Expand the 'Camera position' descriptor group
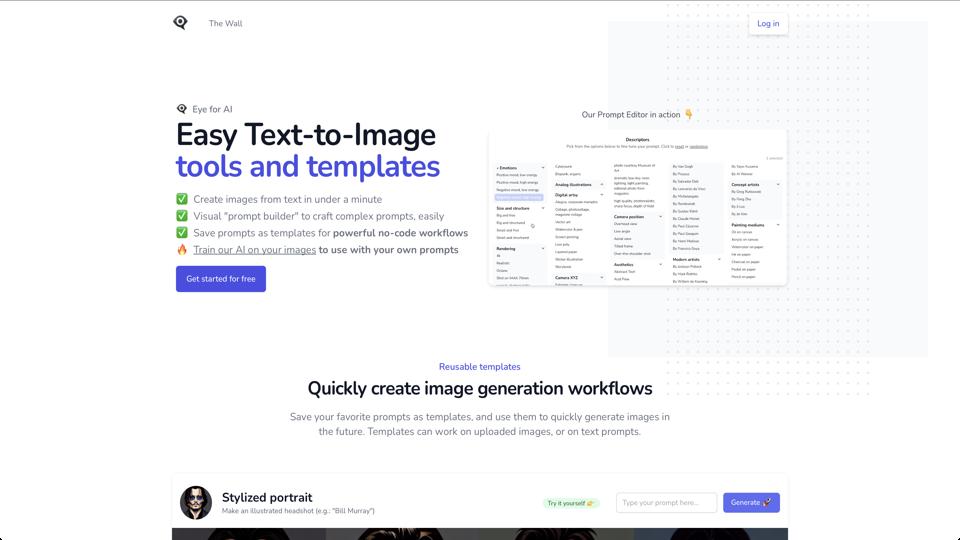Screen dimensions: 960x540 (x=661, y=216)
